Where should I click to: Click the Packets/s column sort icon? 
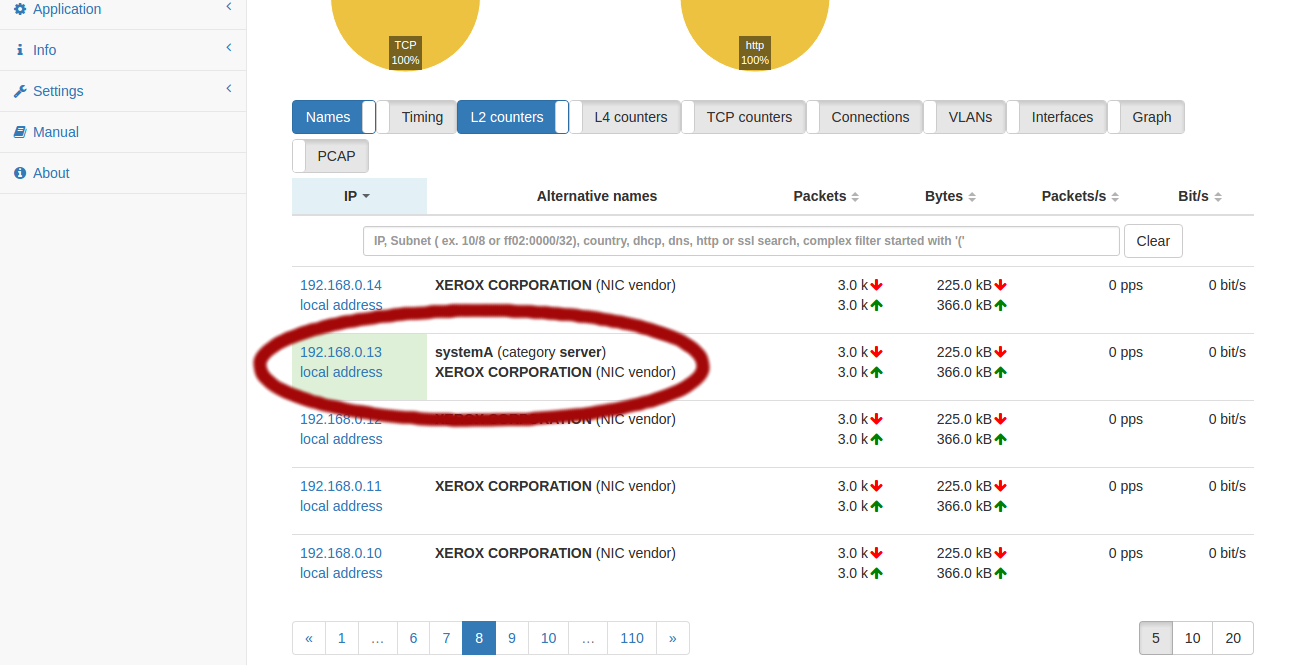[x=1115, y=197]
